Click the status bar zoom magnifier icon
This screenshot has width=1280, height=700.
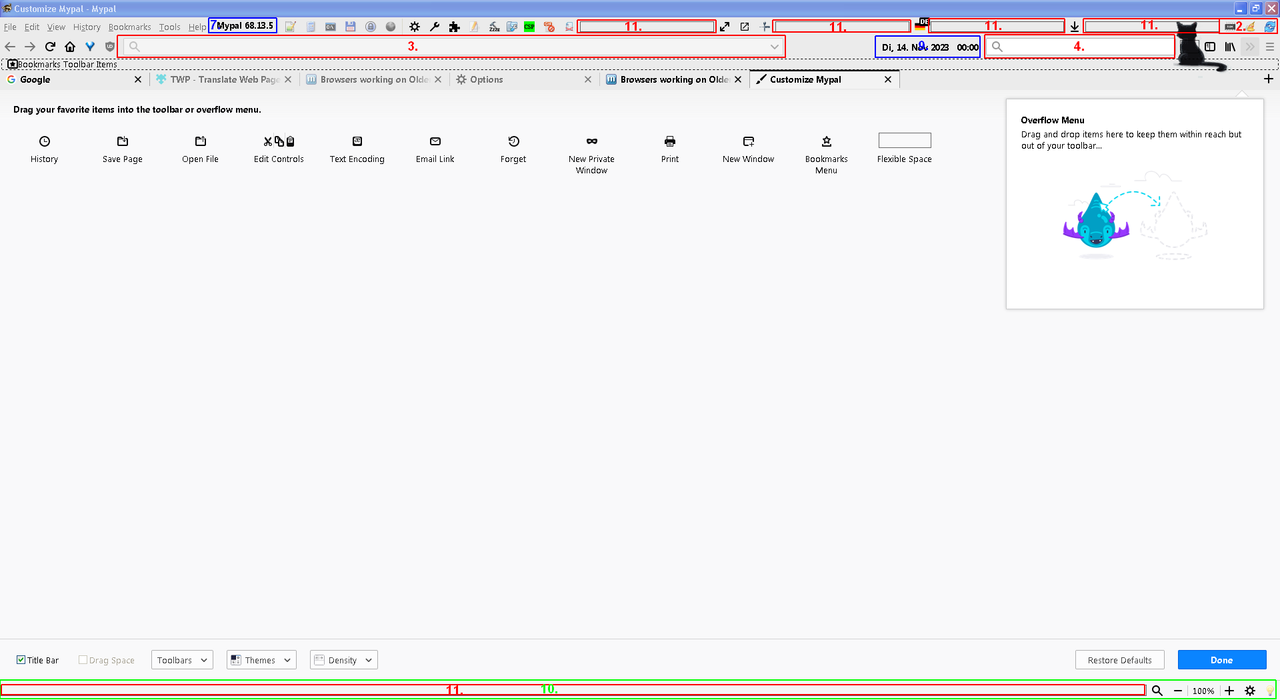(1157, 690)
